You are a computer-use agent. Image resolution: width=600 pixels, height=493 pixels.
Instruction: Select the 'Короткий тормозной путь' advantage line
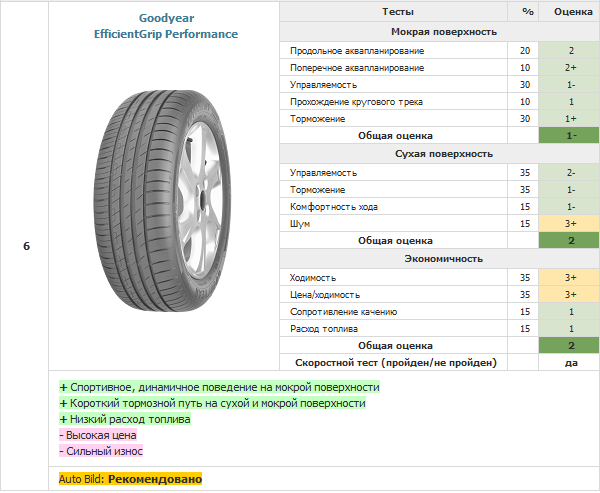click(x=212, y=403)
